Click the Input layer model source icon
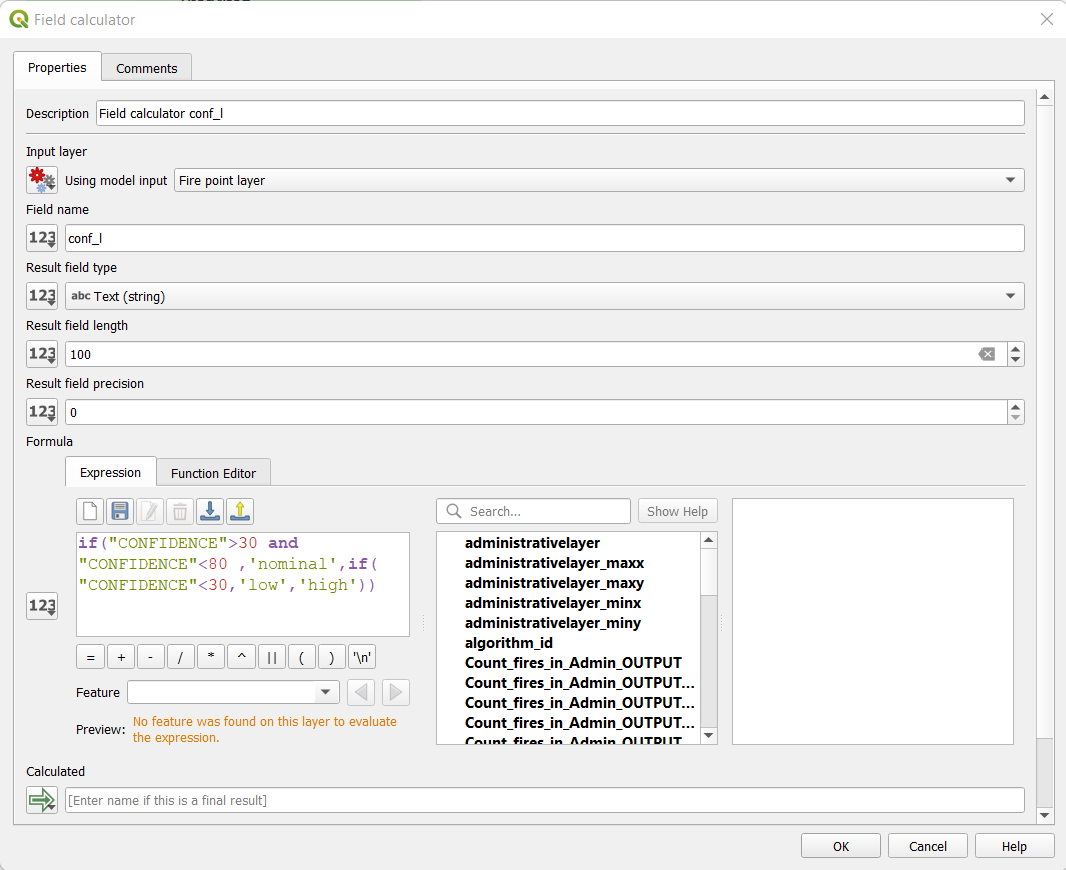The width and height of the screenshot is (1066, 870). 42,180
